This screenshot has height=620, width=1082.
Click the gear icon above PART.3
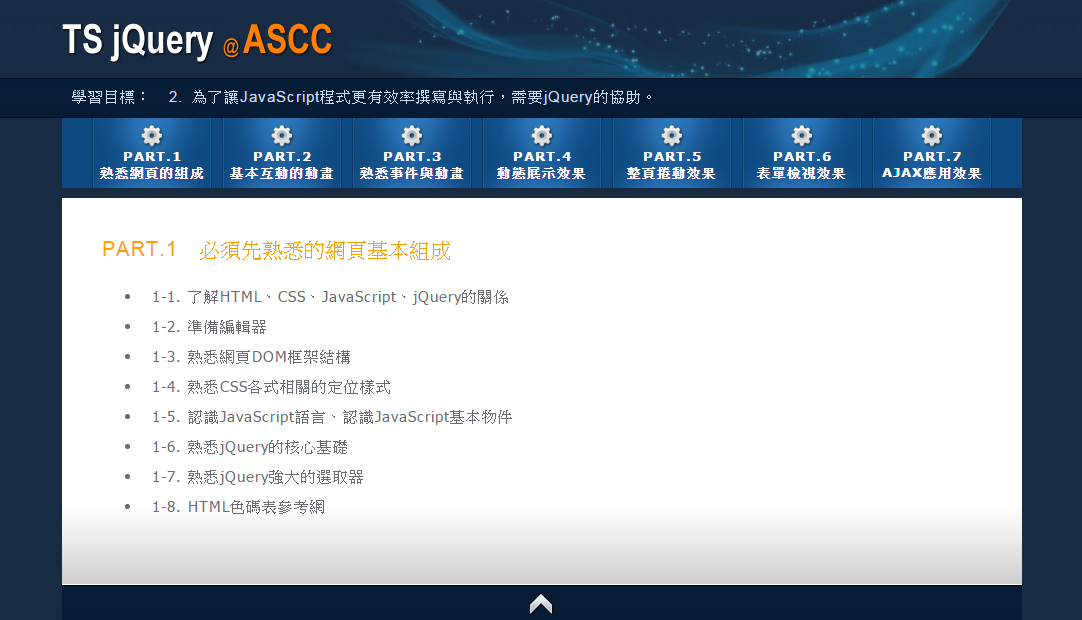click(x=412, y=135)
